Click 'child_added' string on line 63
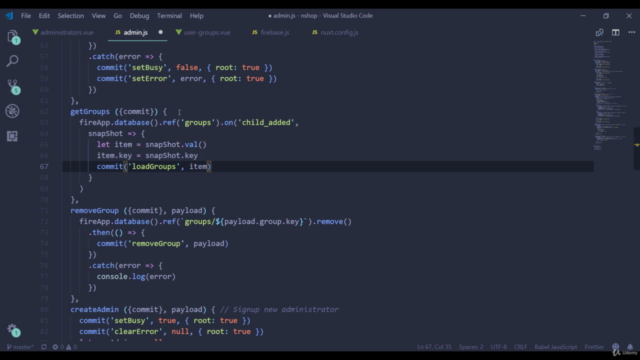The width and height of the screenshot is (640, 360). click(266, 122)
